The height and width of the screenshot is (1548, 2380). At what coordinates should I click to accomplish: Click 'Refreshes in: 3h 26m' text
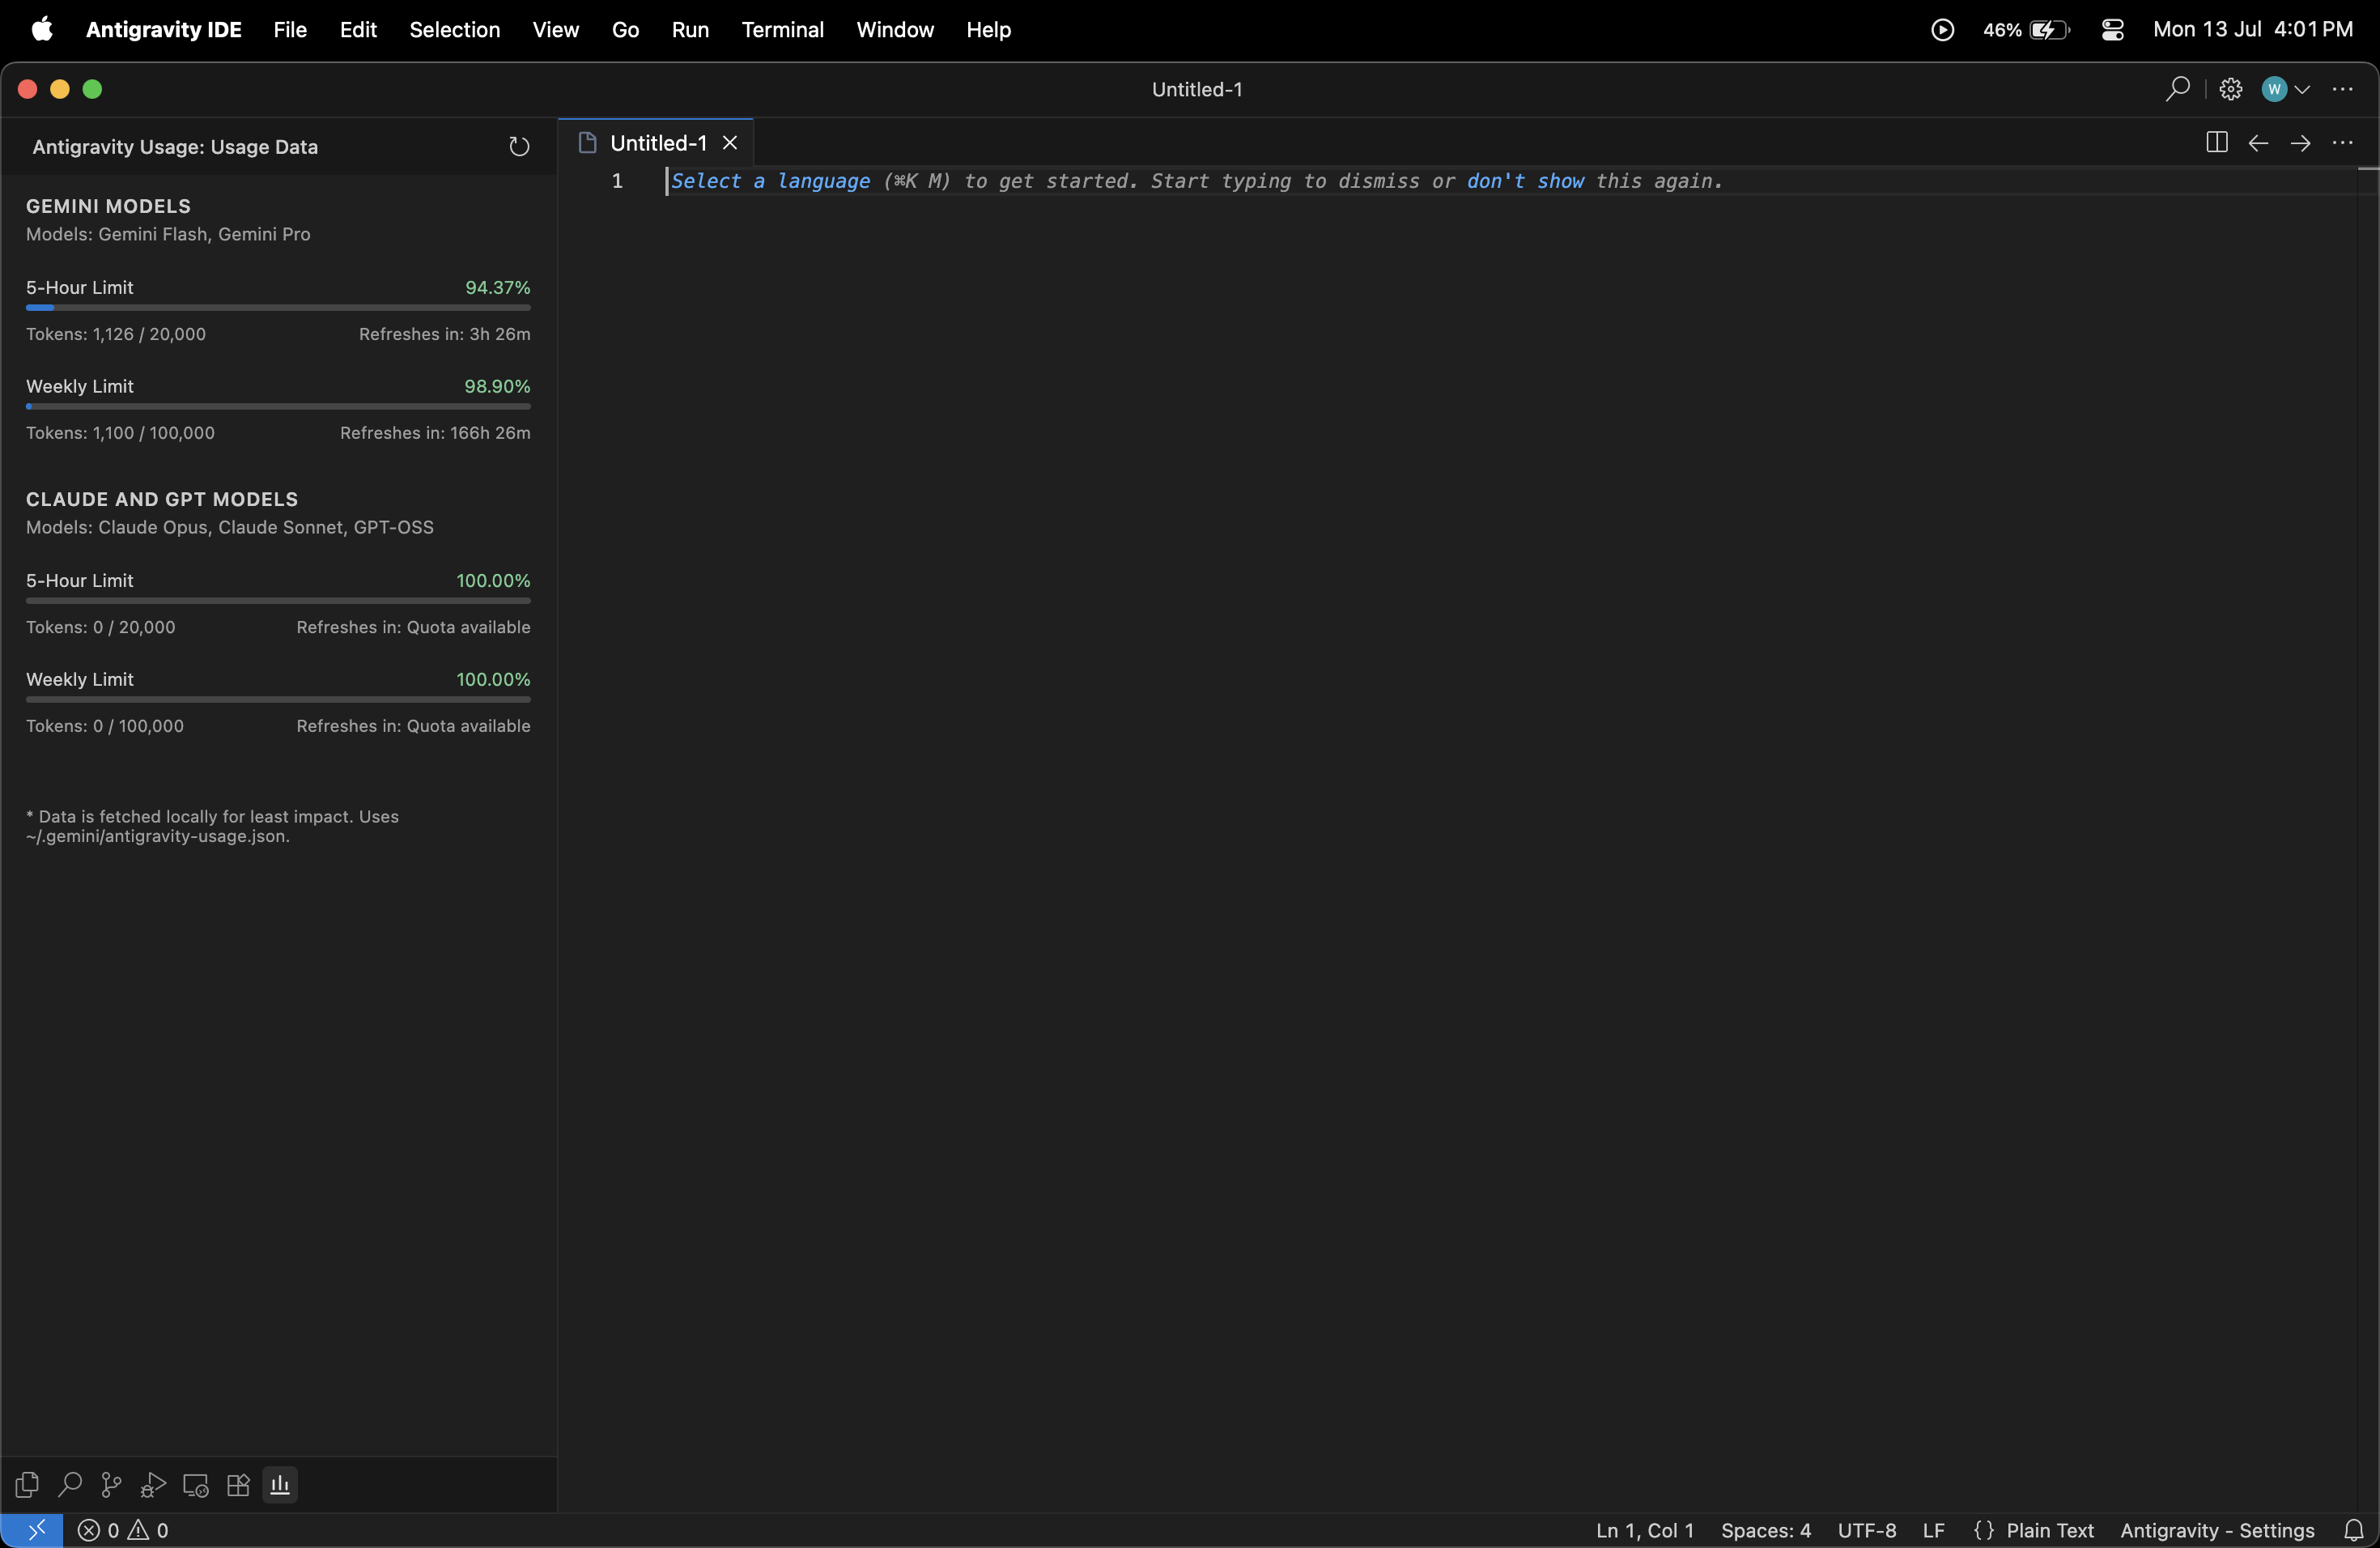[445, 334]
